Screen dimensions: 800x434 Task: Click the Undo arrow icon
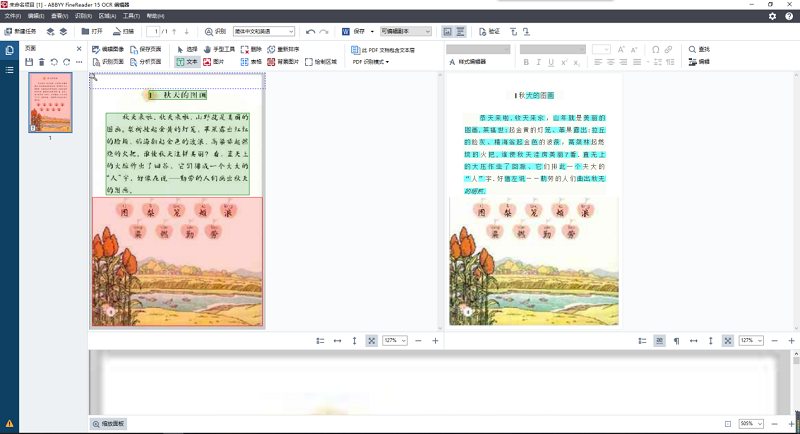click(310, 32)
